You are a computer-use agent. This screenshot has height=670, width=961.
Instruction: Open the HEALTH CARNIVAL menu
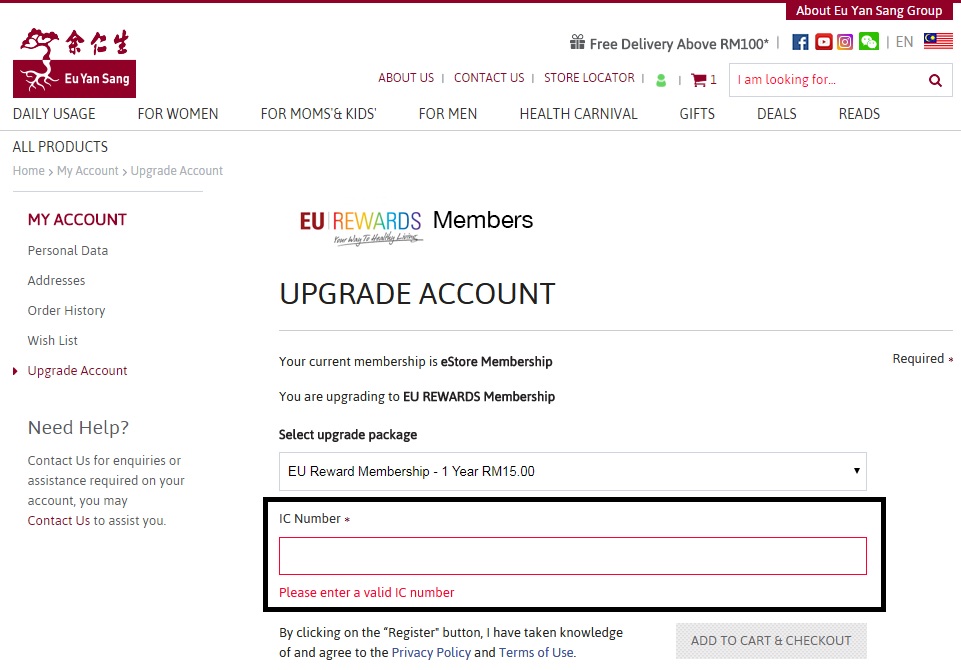click(x=578, y=114)
